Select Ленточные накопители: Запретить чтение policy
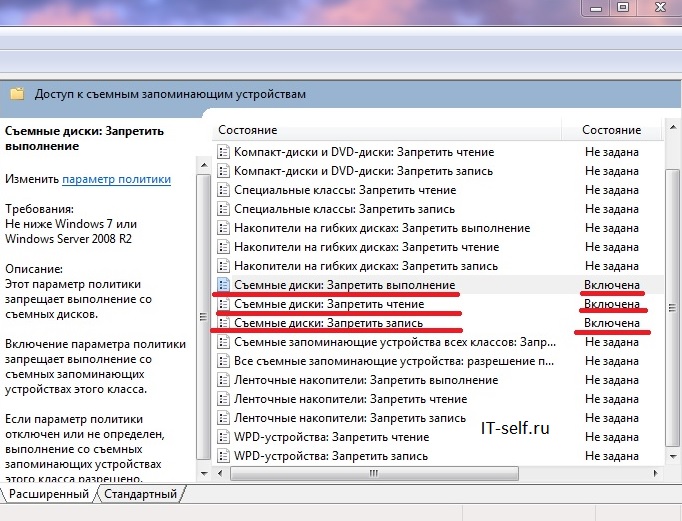Viewport: 682px width, 521px height. [x=351, y=399]
